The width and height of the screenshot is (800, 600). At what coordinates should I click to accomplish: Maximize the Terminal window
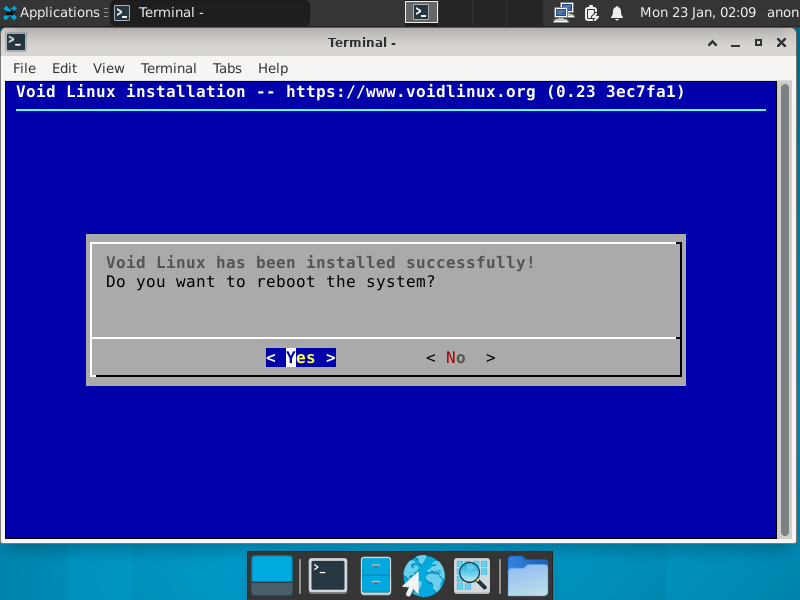[758, 43]
